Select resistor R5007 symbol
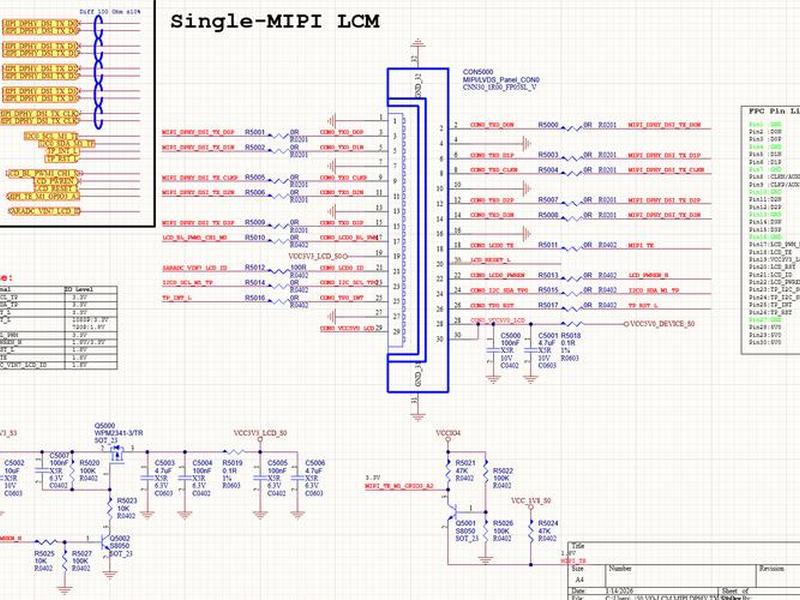Screen dimensions: 800x600 (x=571, y=204)
